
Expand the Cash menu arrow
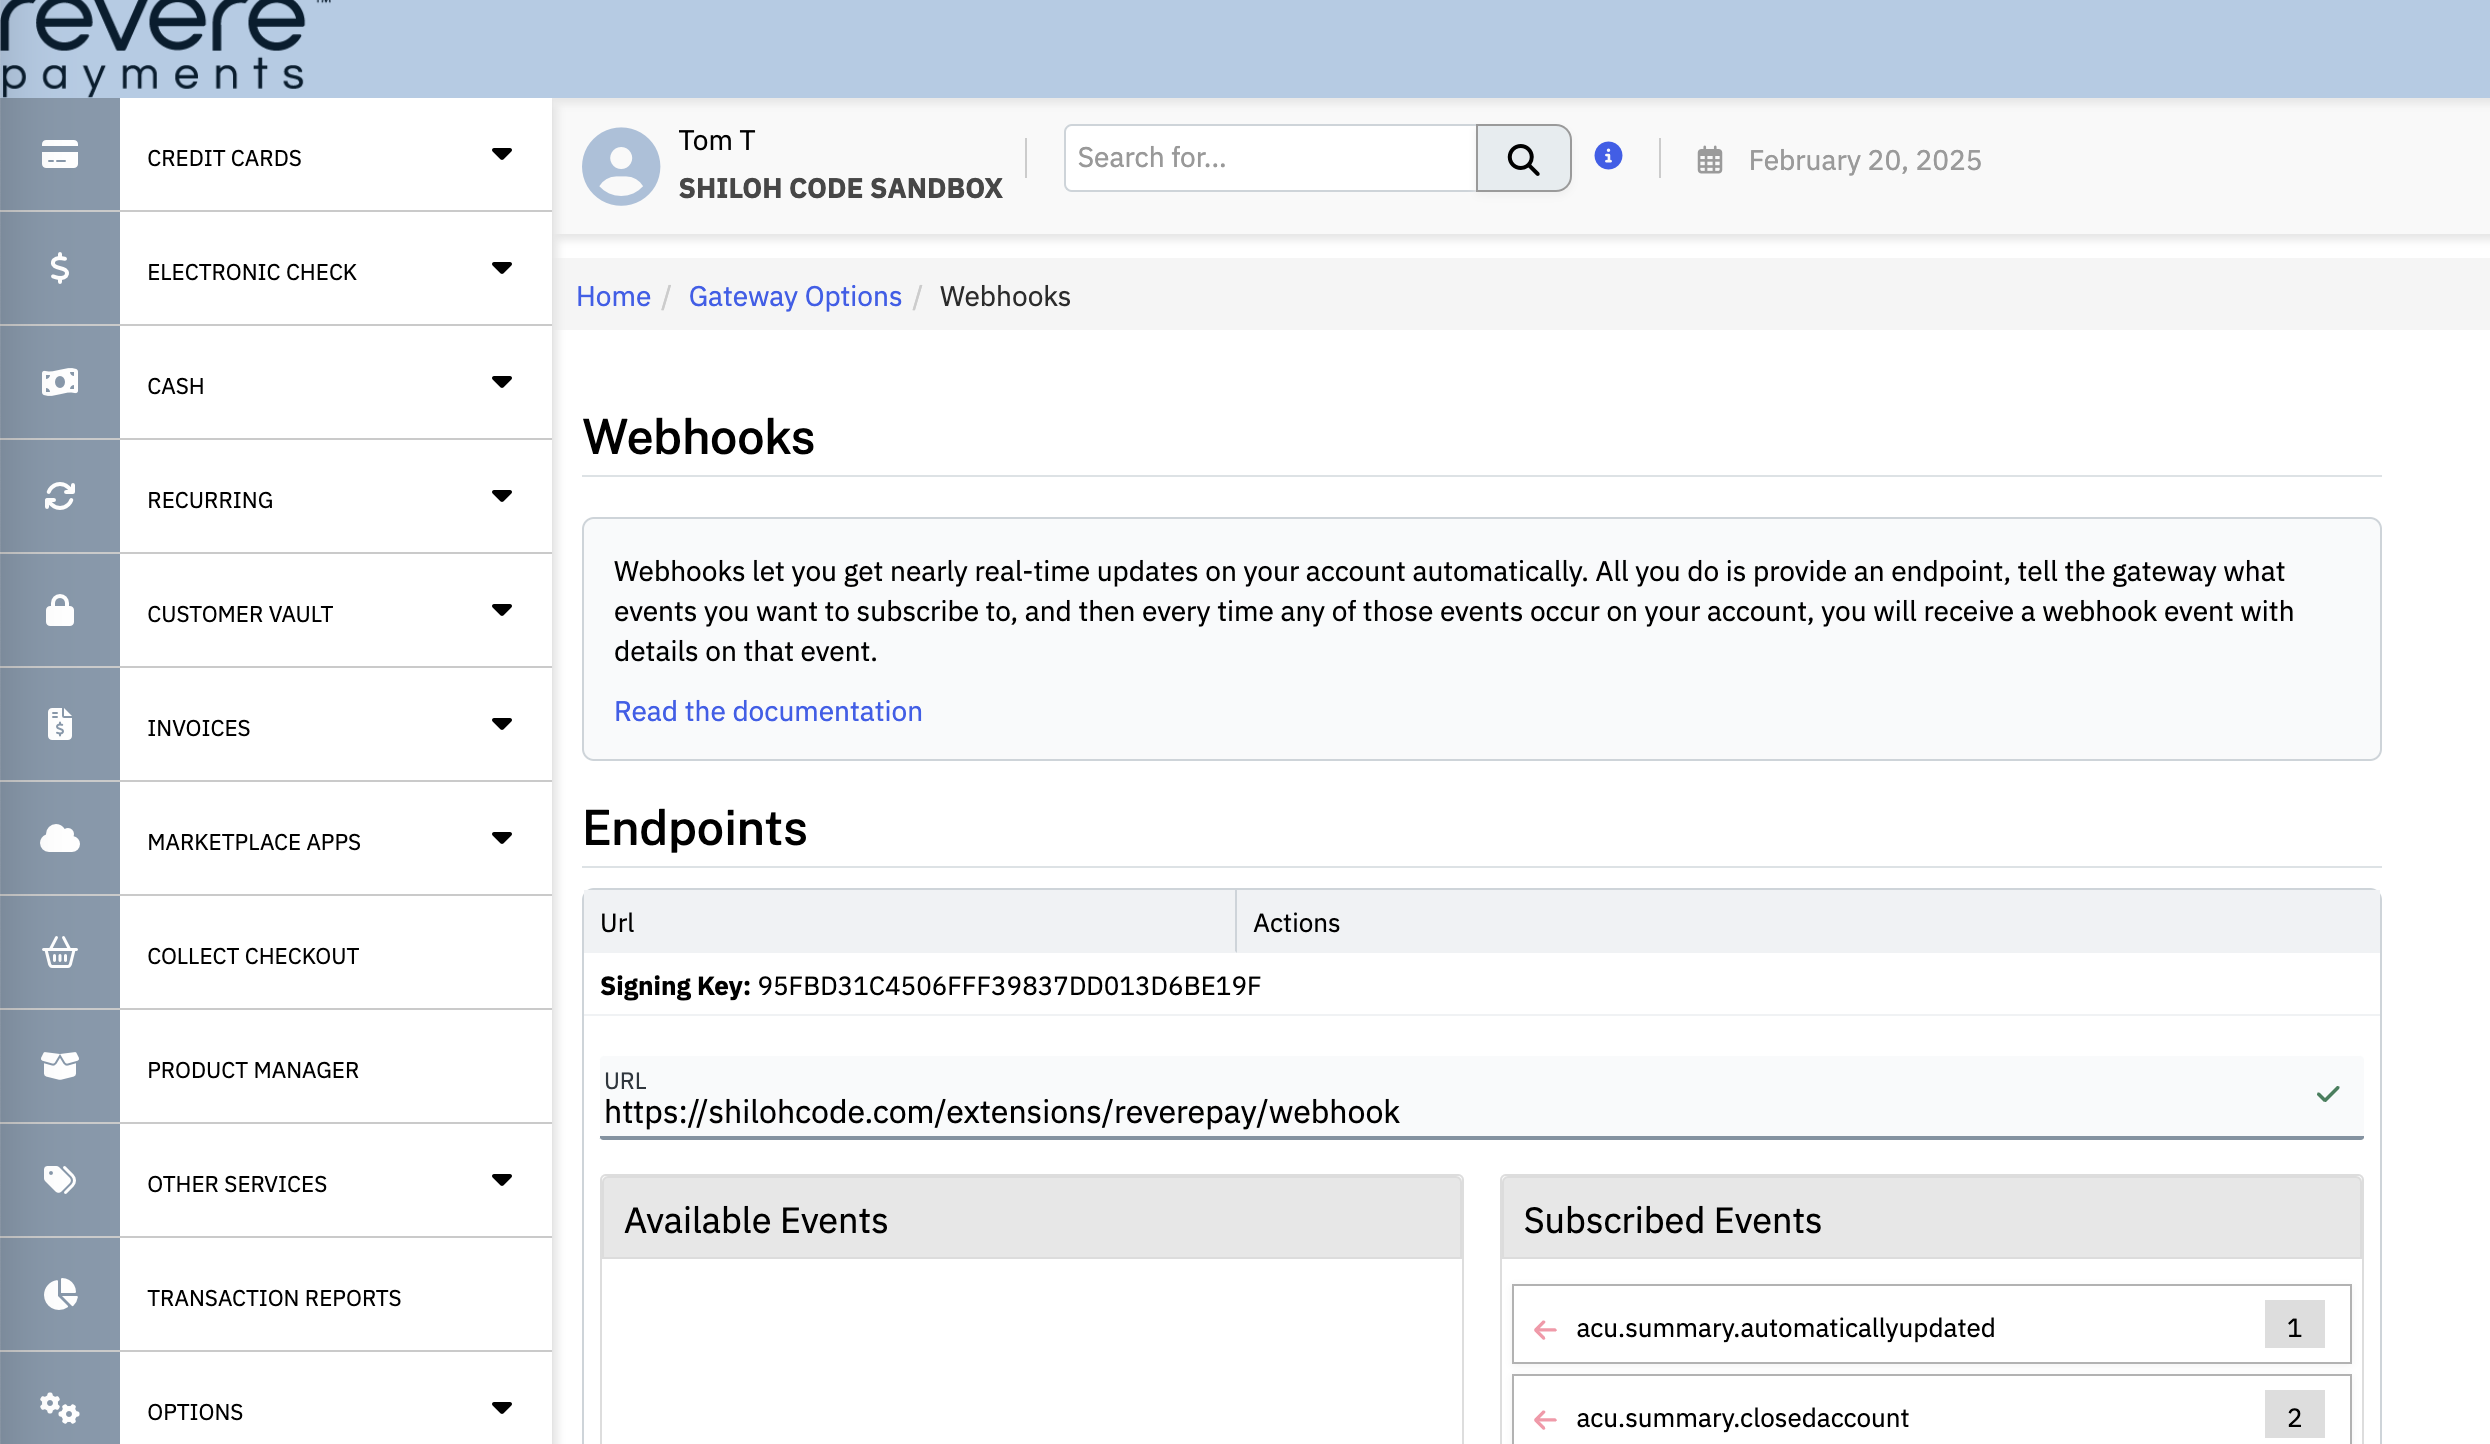[x=502, y=382]
